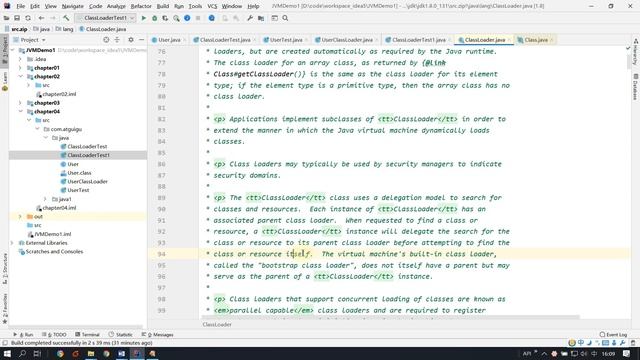Open the Structure side tool window

(4, 269)
